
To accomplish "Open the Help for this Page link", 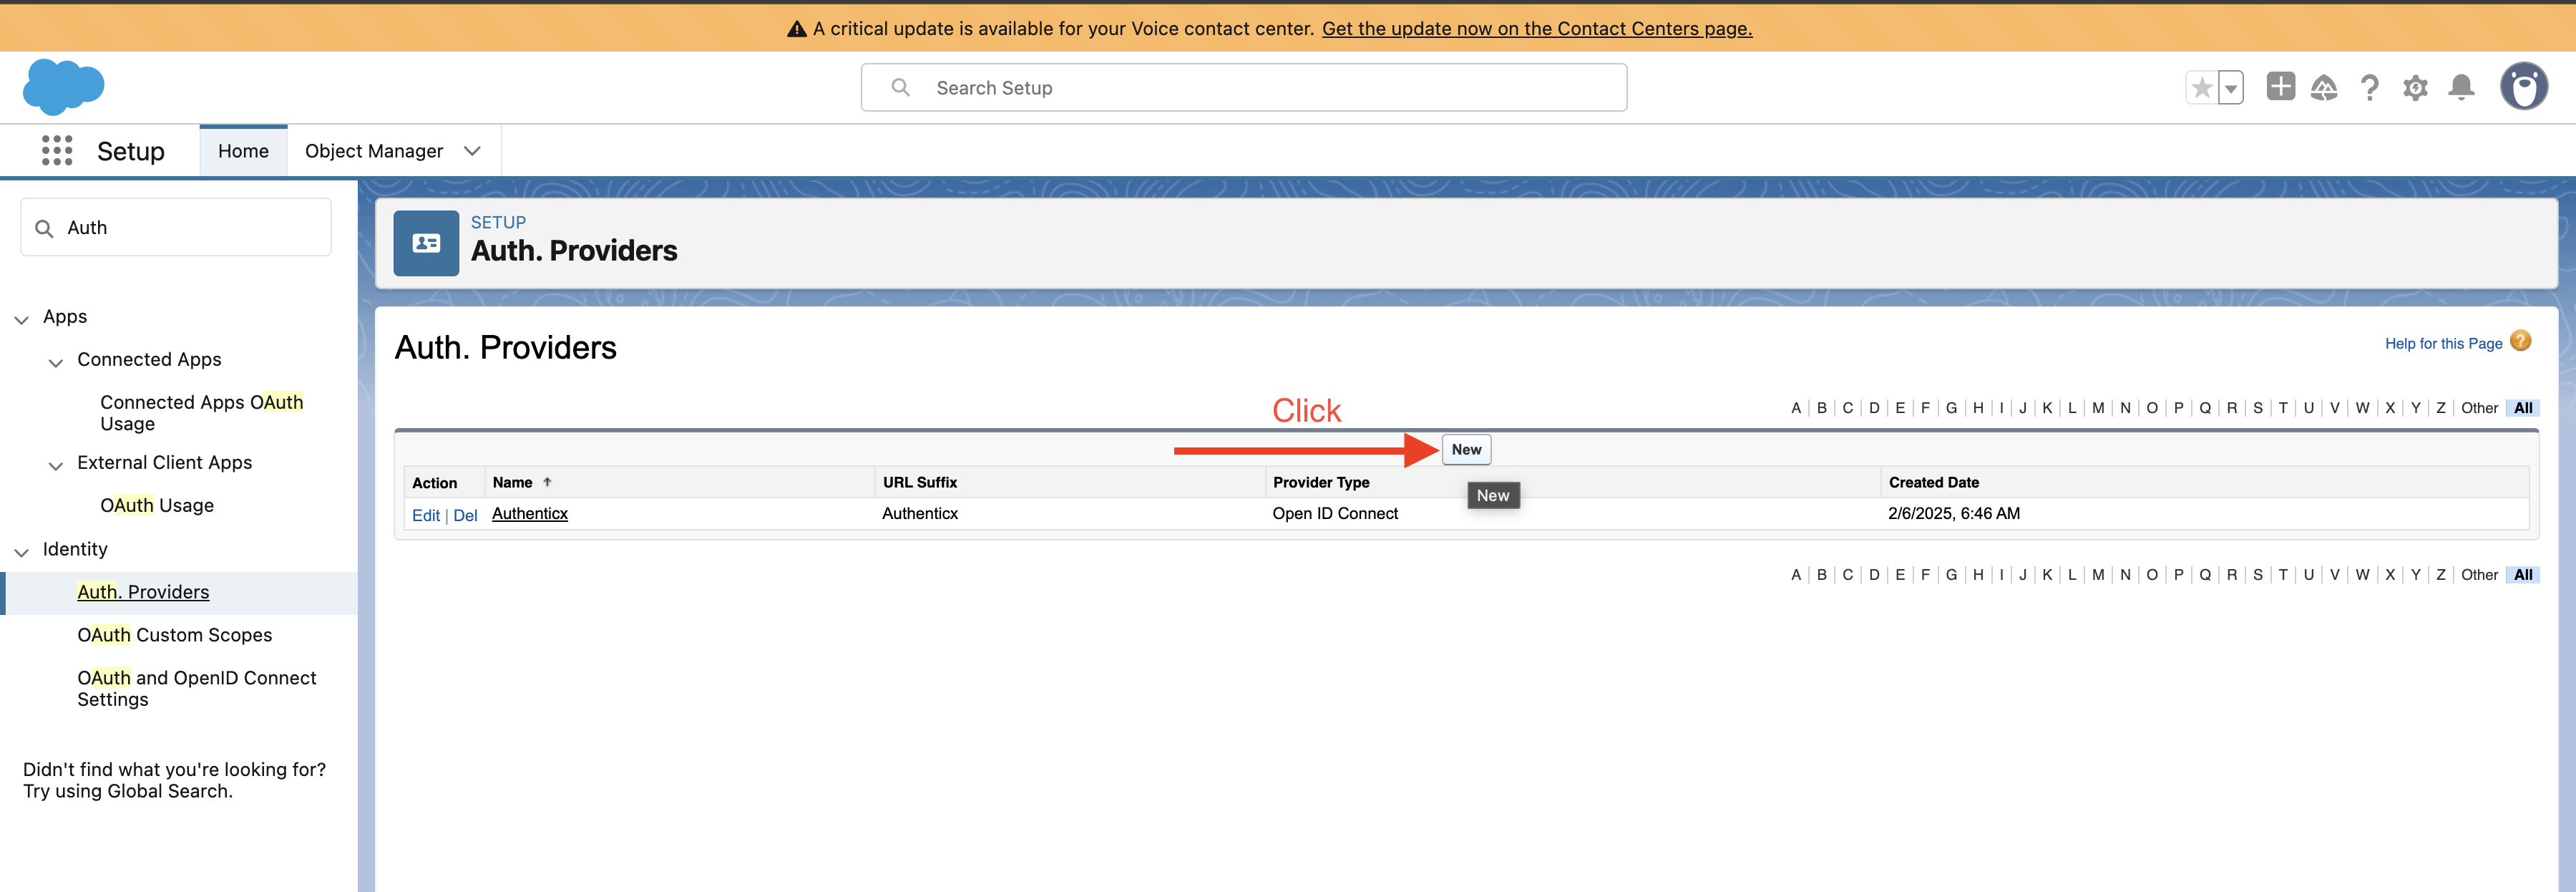I will pos(2443,343).
